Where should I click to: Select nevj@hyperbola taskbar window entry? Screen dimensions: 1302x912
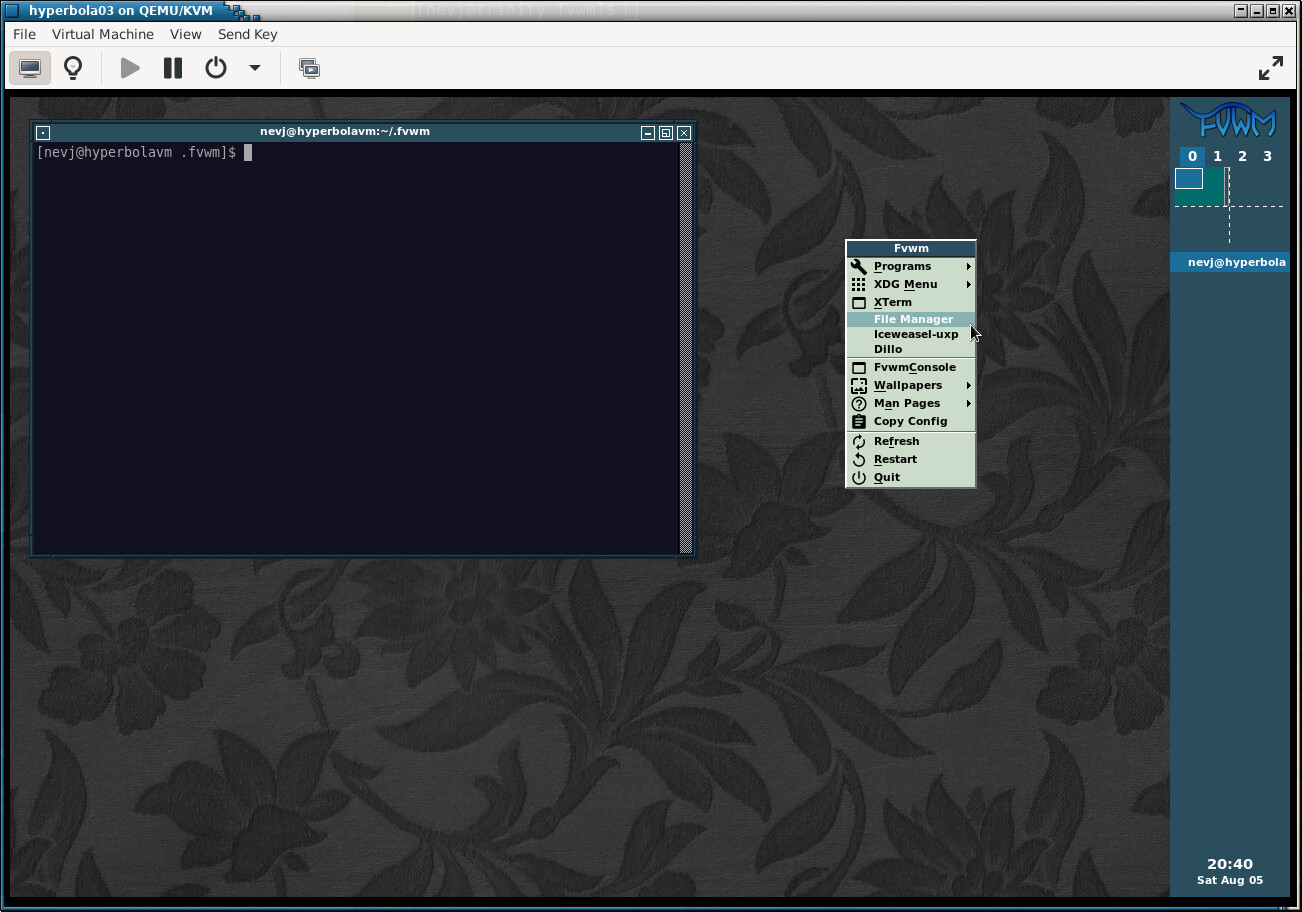pyautogui.click(x=1229, y=262)
